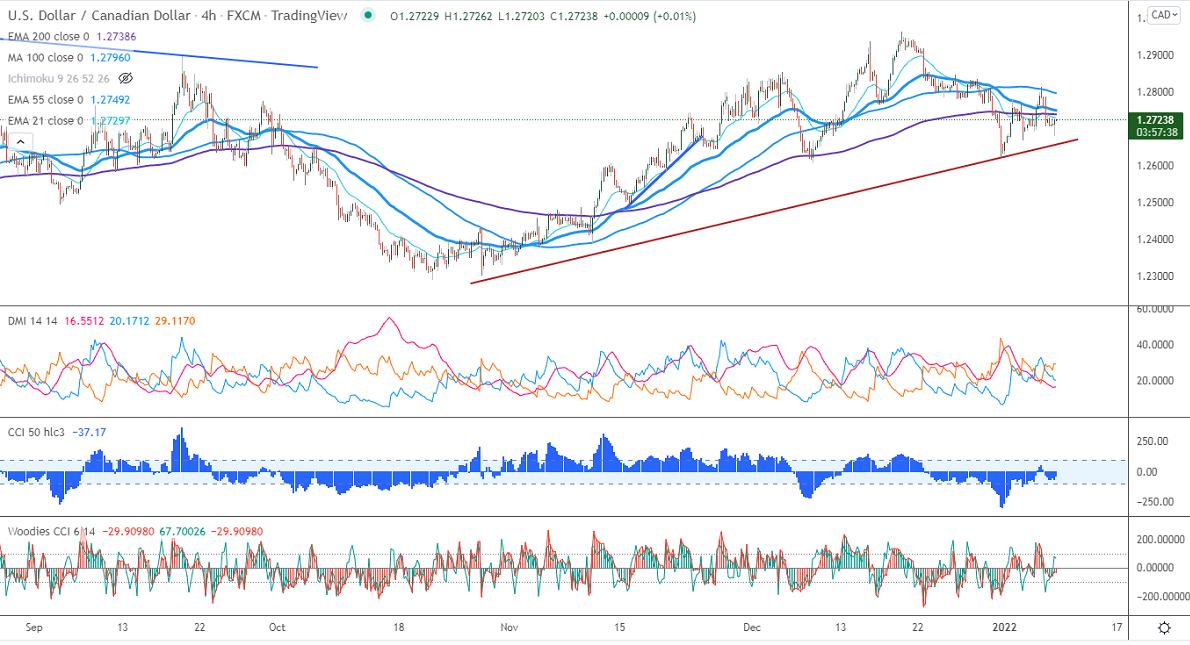Image resolution: width=1190 pixels, height=645 pixels.
Task: Click the 2022 label on time axis
Action: click(x=1005, y=628)
